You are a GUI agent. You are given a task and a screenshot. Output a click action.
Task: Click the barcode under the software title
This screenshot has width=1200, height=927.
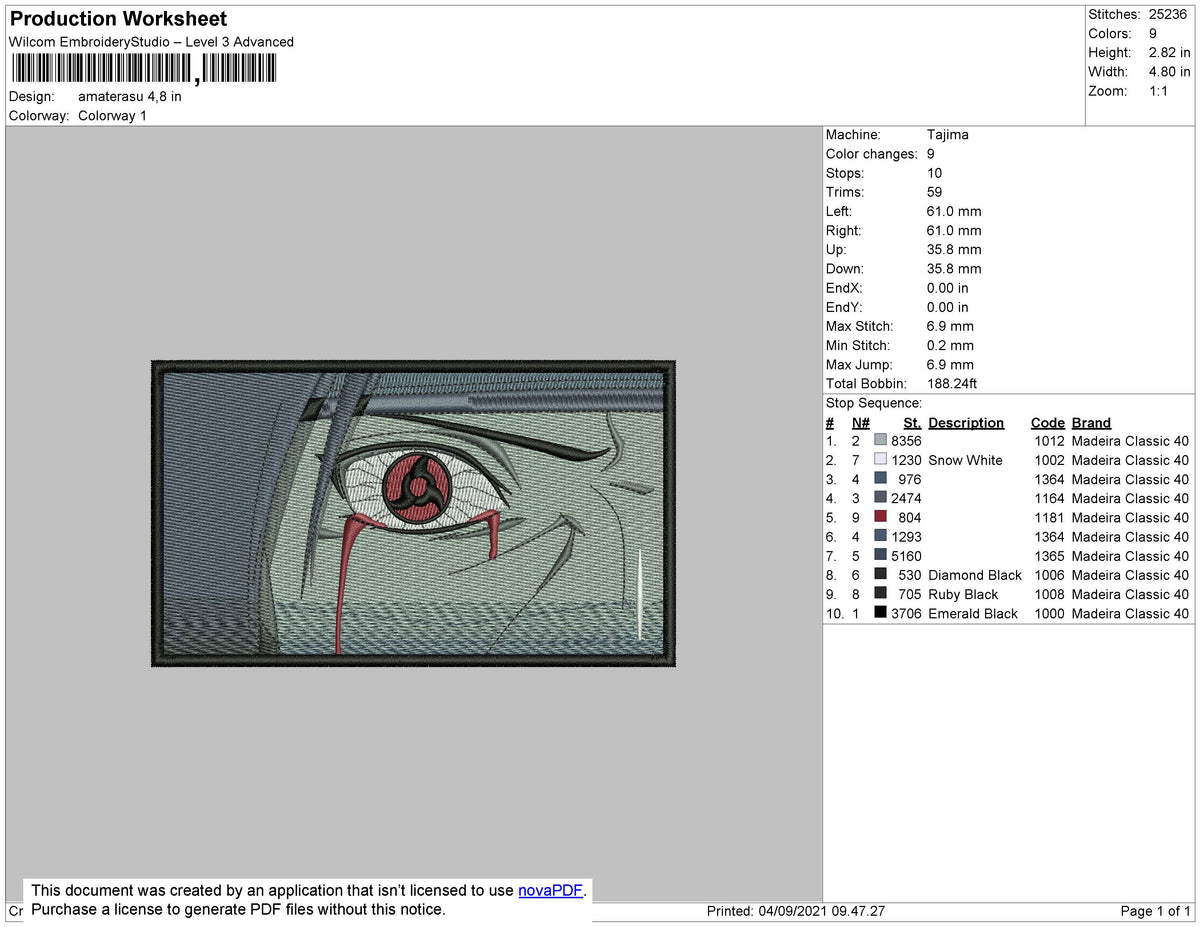tap(144, 68)
